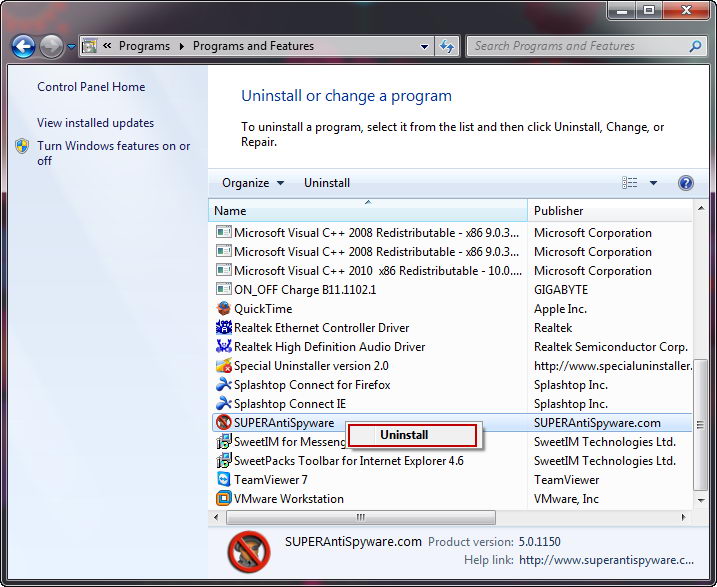This screenshot has width=717, height=587.
Task: Choose Uninstall from the context menu
Action: pyautogui.click(x=412, y=435)
